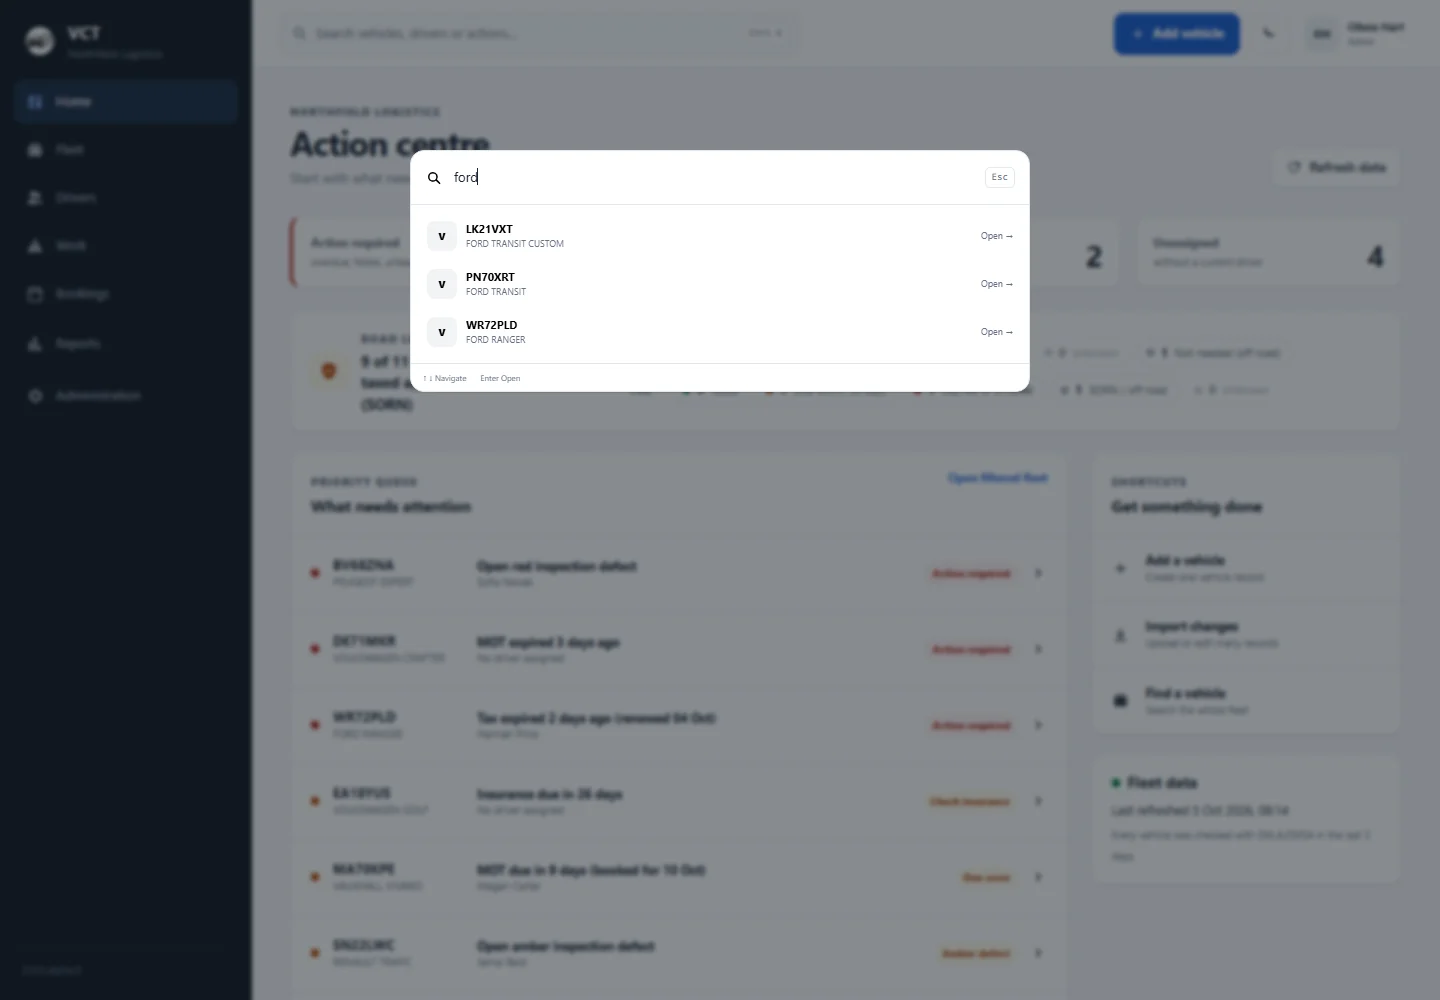1440x1000 pixels.
Task: Click the "Enter Open" hint in palette footer
Action: (500, 378)
